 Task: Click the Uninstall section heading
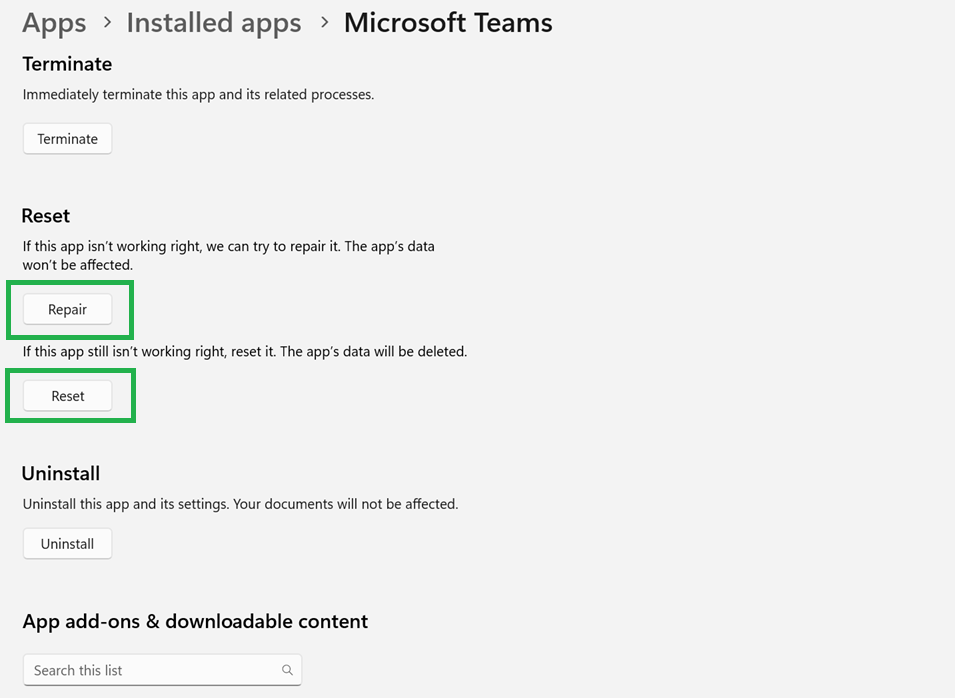click(61, 474)
